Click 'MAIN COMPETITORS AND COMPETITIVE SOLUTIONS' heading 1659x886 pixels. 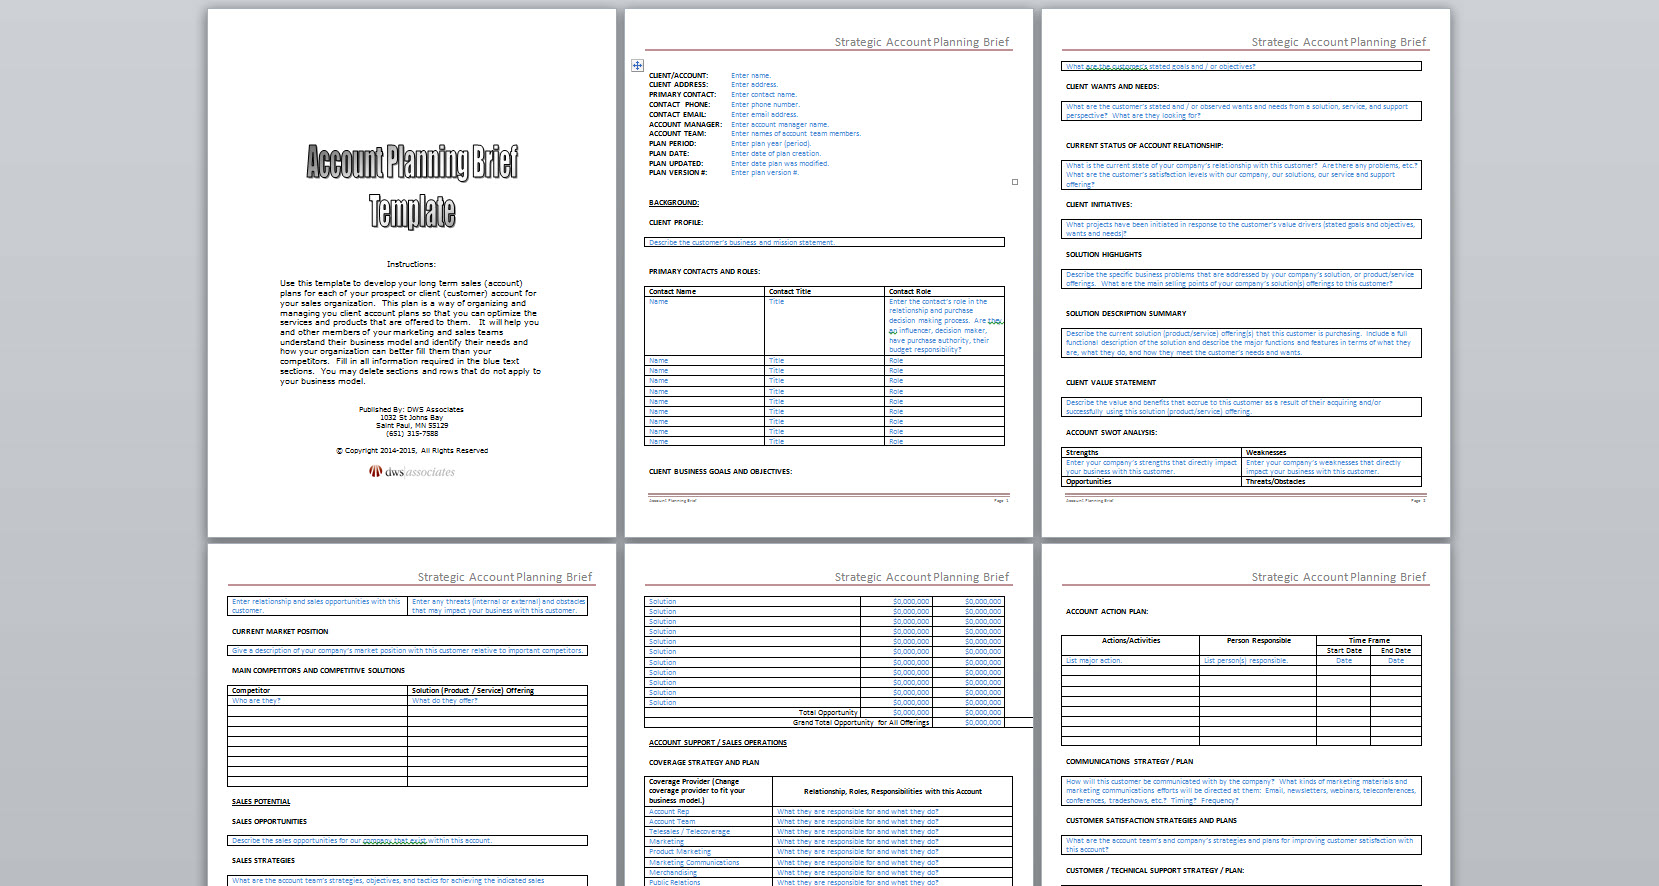(318, 671)
